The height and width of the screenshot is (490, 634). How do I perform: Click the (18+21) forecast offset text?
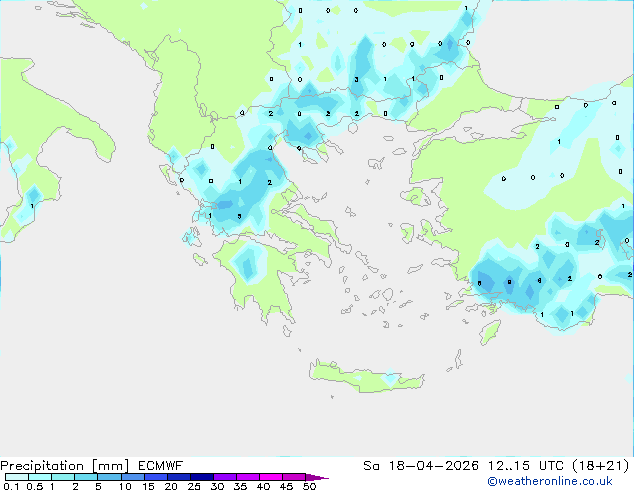click(601, 466)
